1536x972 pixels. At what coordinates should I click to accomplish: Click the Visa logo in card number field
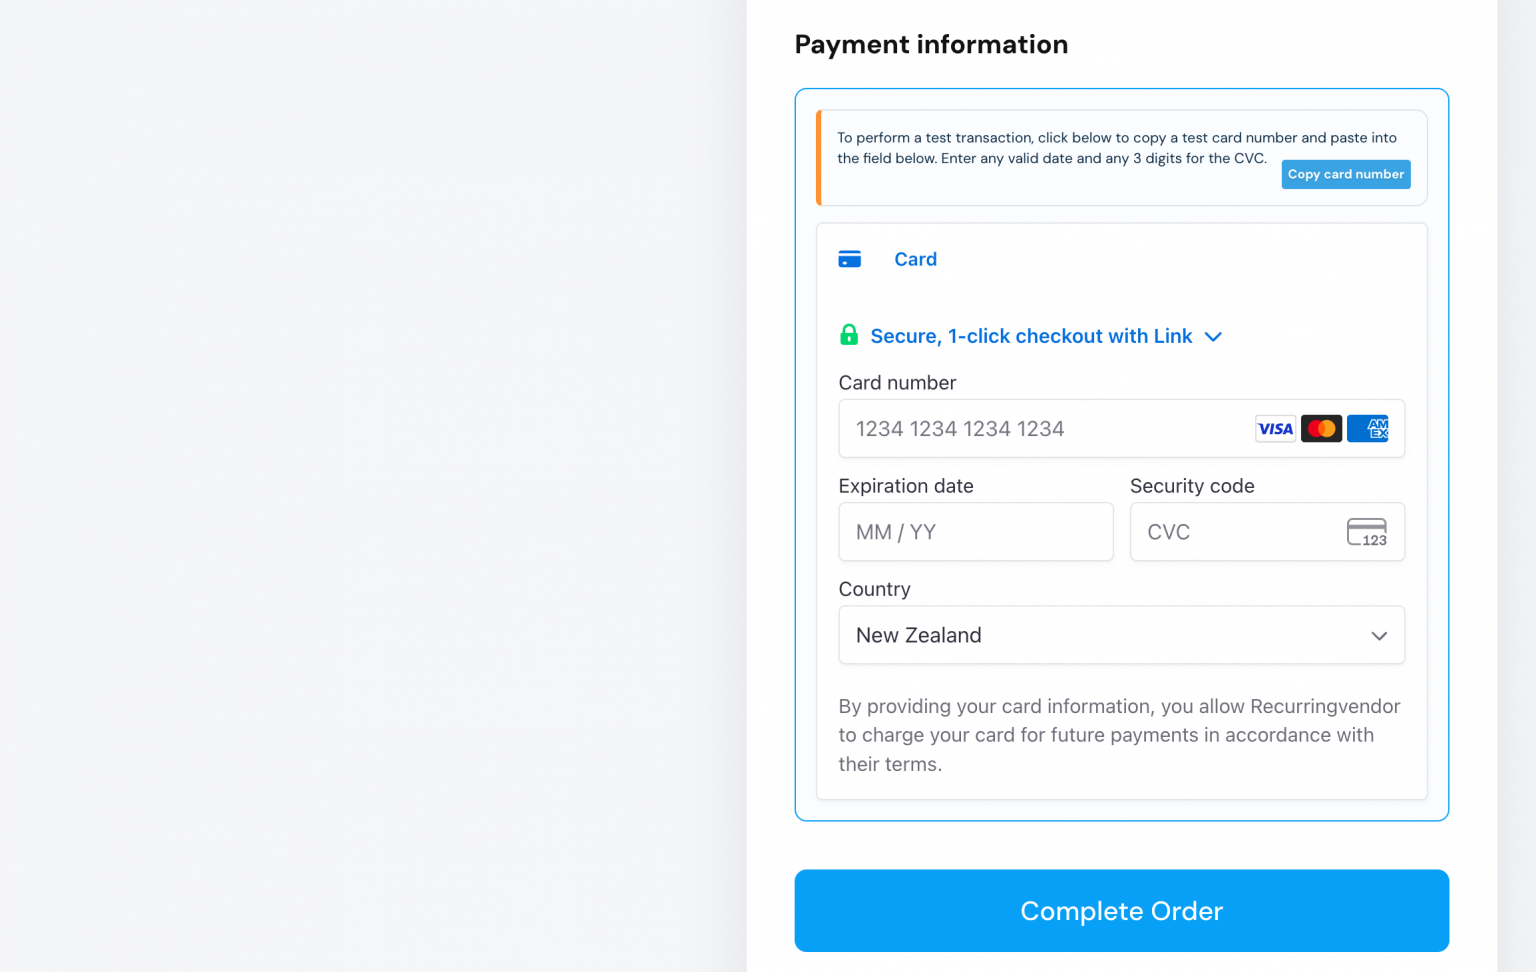point(1275,428)
